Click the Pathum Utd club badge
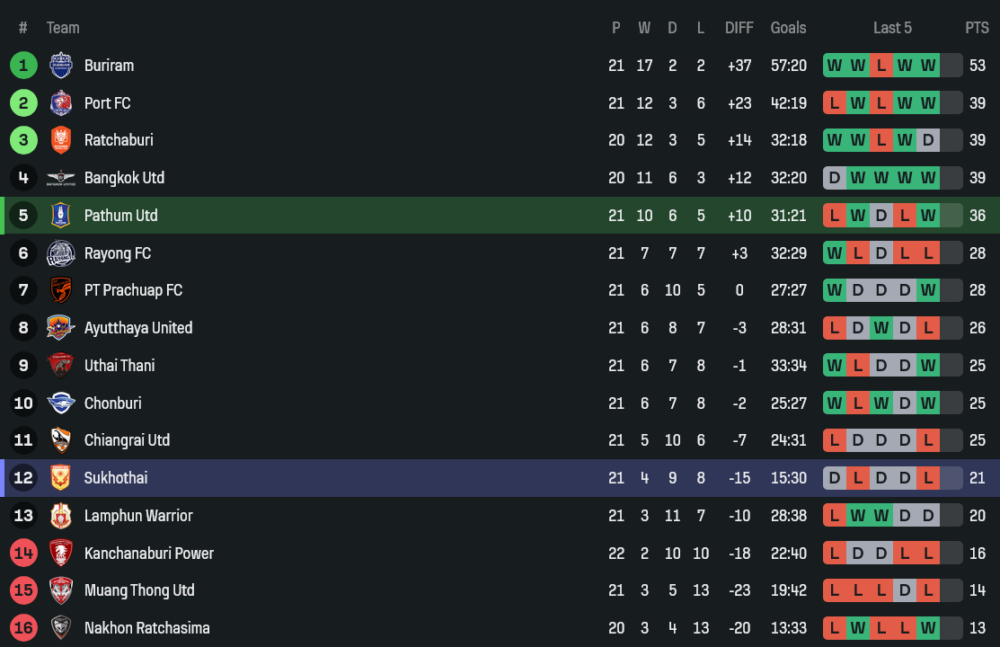 pos(61,216)
